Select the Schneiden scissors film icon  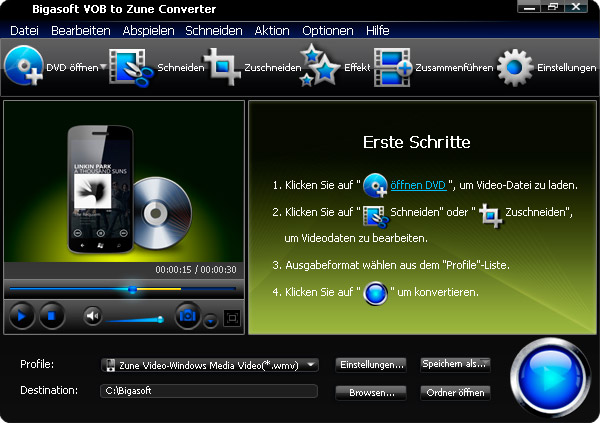tap(130, 67)
